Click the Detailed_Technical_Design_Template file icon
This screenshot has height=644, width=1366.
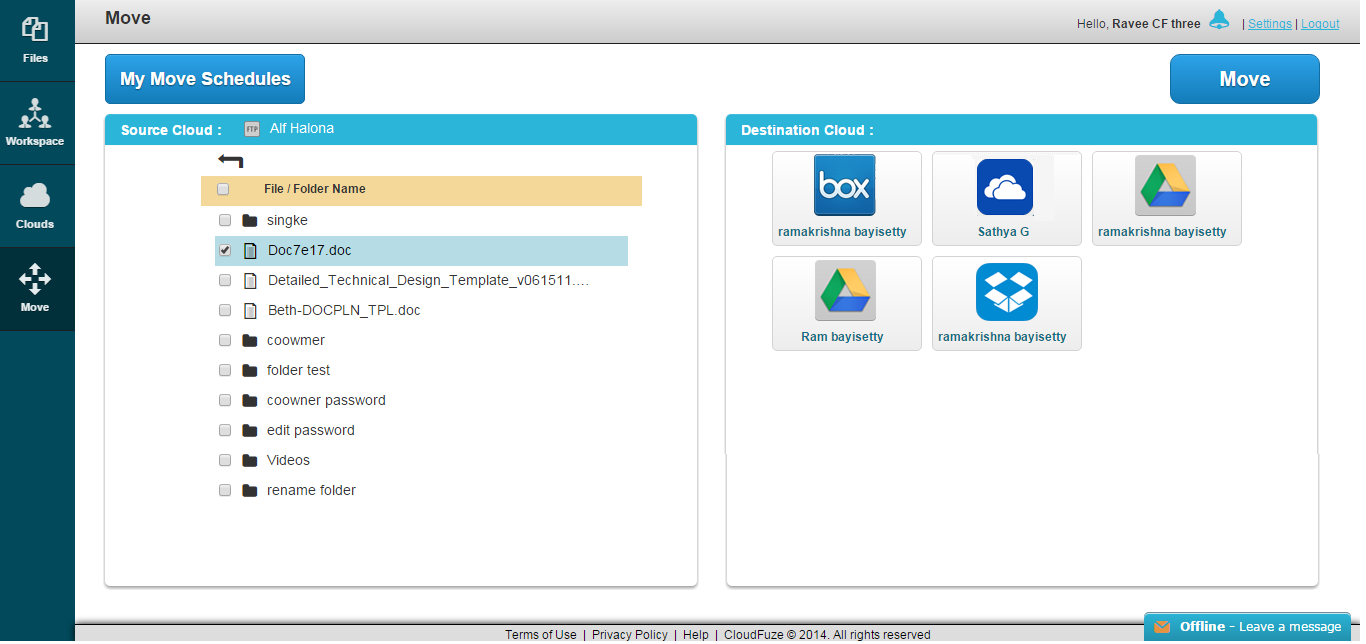click(x=251, y=280)
